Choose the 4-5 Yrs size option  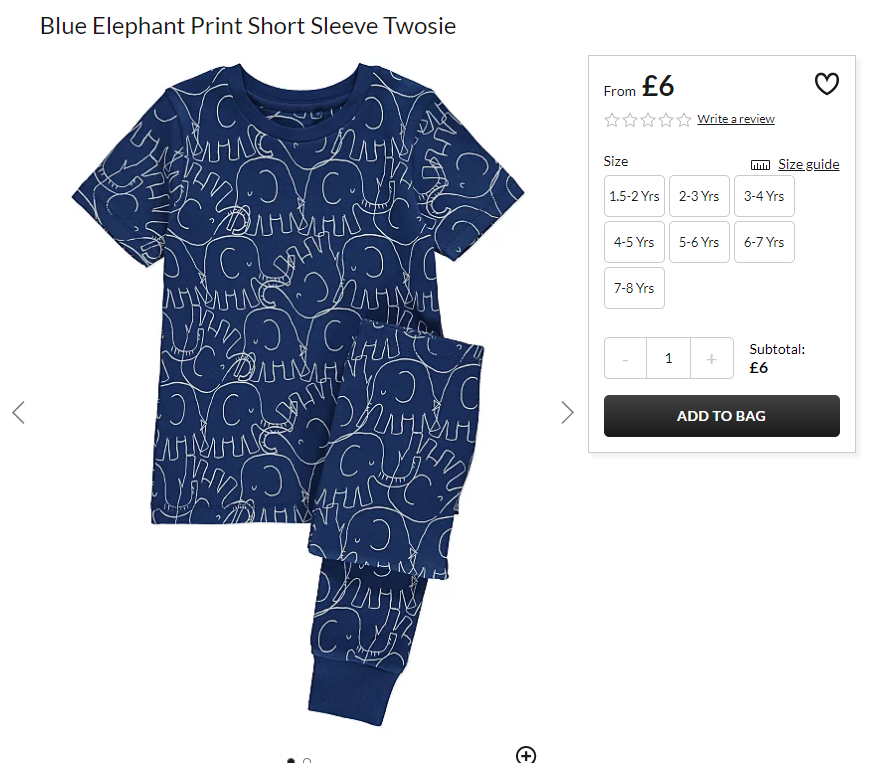click(x=634, y=242)
